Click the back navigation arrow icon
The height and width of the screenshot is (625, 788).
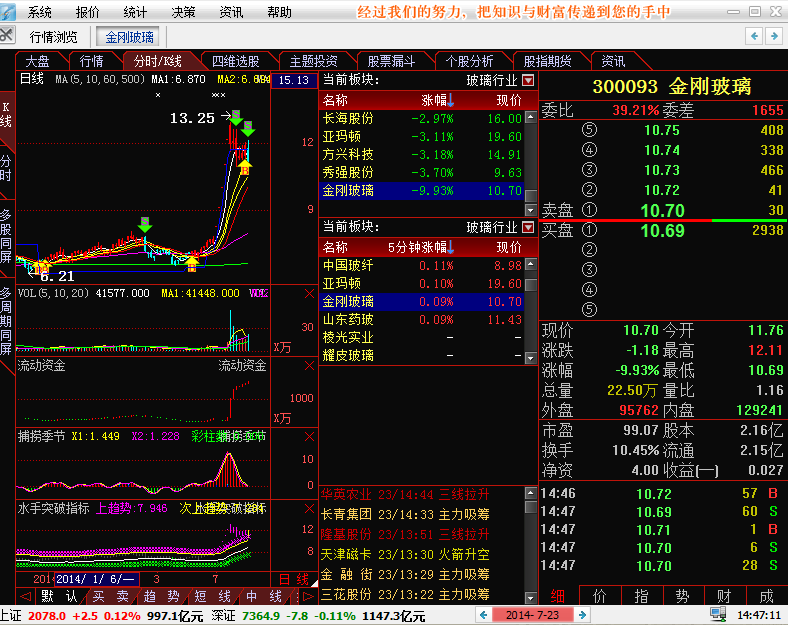coord(756,36)
